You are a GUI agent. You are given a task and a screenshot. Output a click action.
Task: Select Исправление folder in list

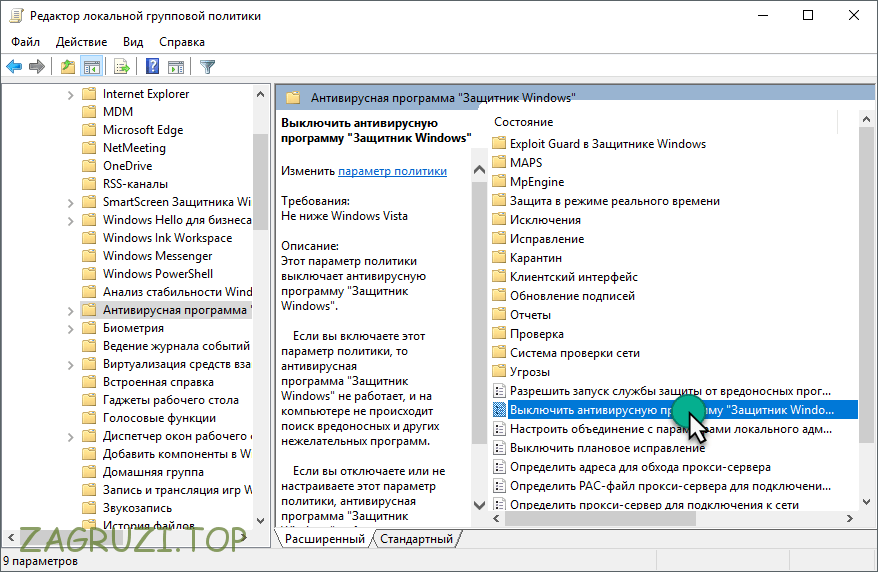[x=547, y=238]
